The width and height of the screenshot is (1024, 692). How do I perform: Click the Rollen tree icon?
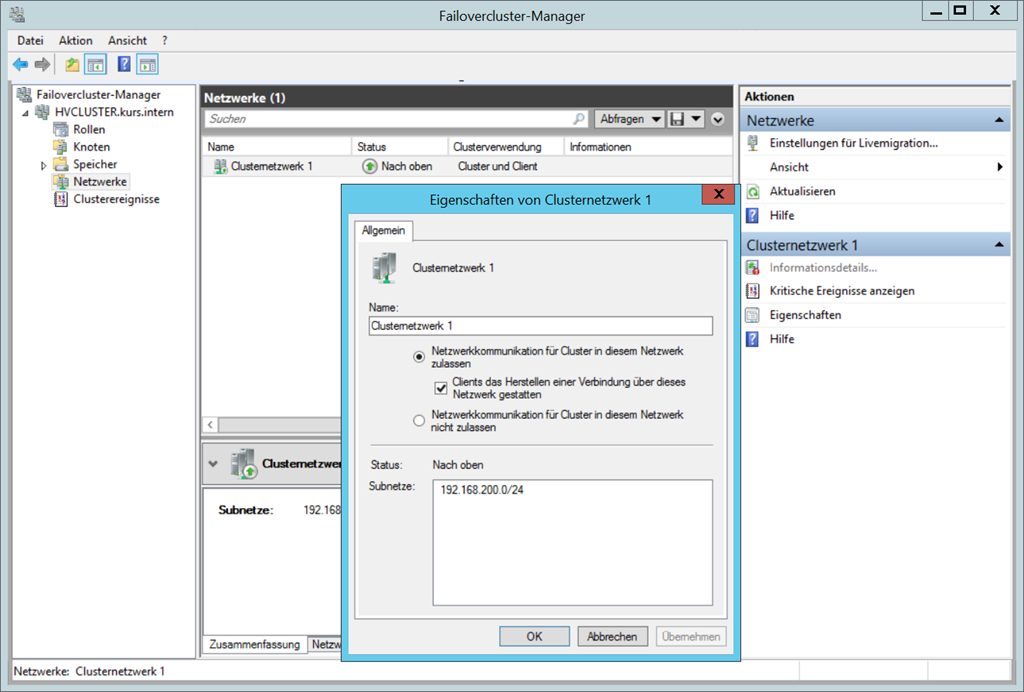(x=61, y=129)
